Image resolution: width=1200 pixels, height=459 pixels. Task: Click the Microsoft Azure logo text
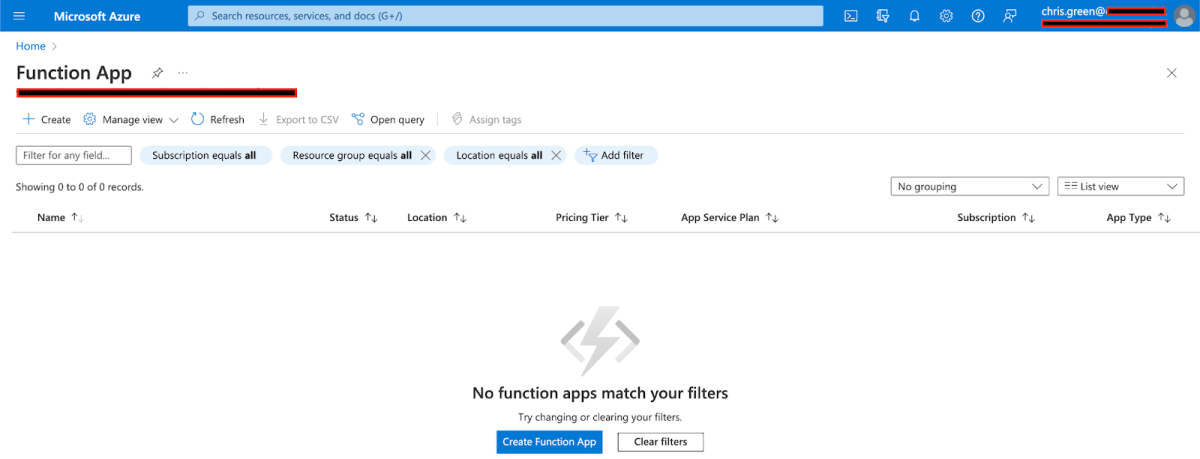pos(97,16)
